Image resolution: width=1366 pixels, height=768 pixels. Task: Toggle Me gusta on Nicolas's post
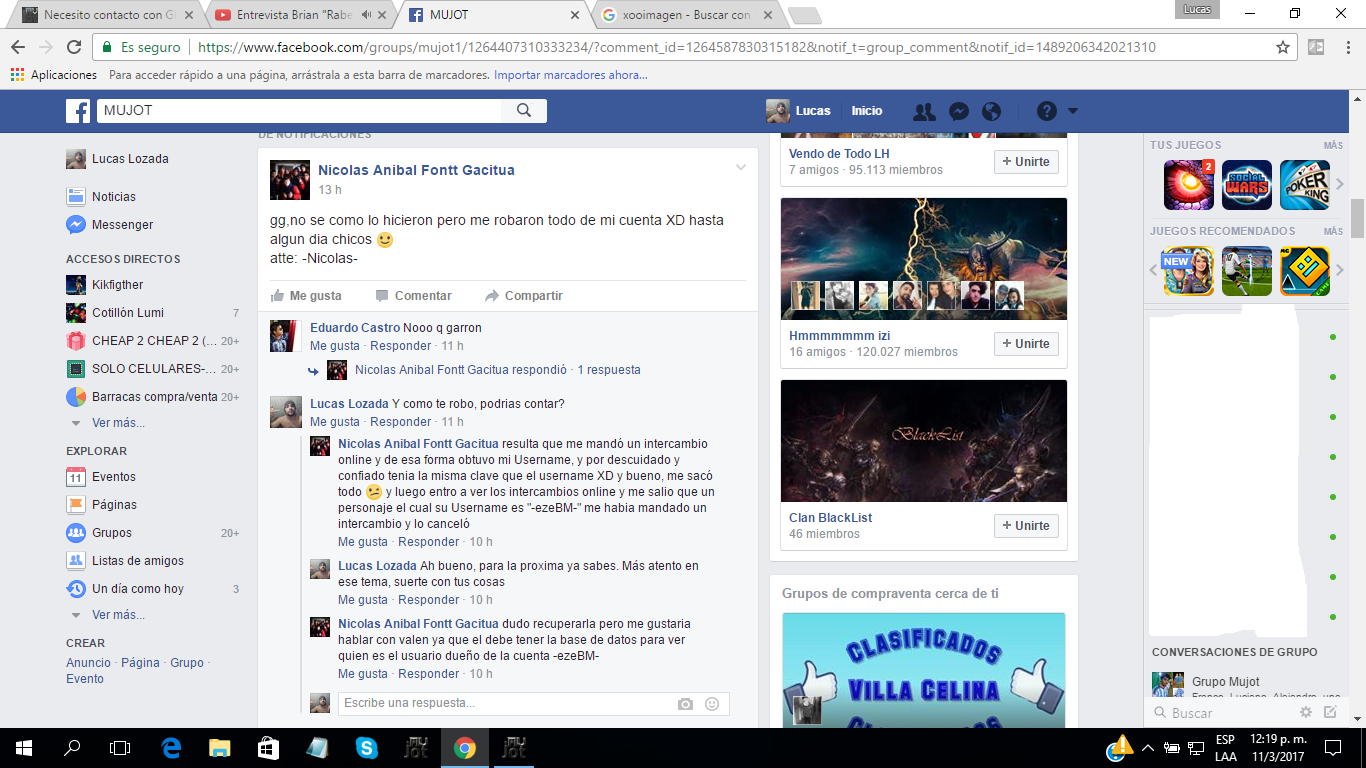(306, 296)
